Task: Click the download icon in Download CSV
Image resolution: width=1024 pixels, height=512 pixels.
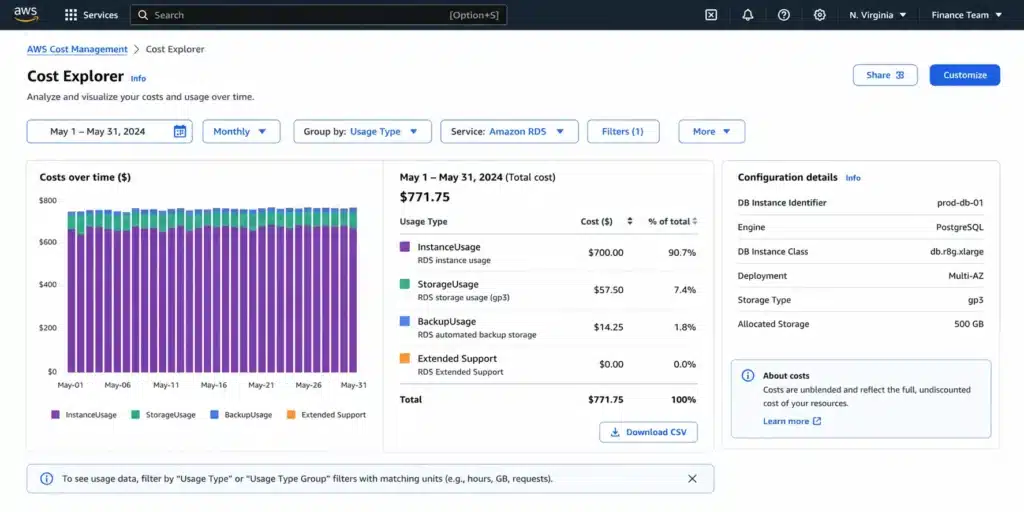Action: [615, 432]
